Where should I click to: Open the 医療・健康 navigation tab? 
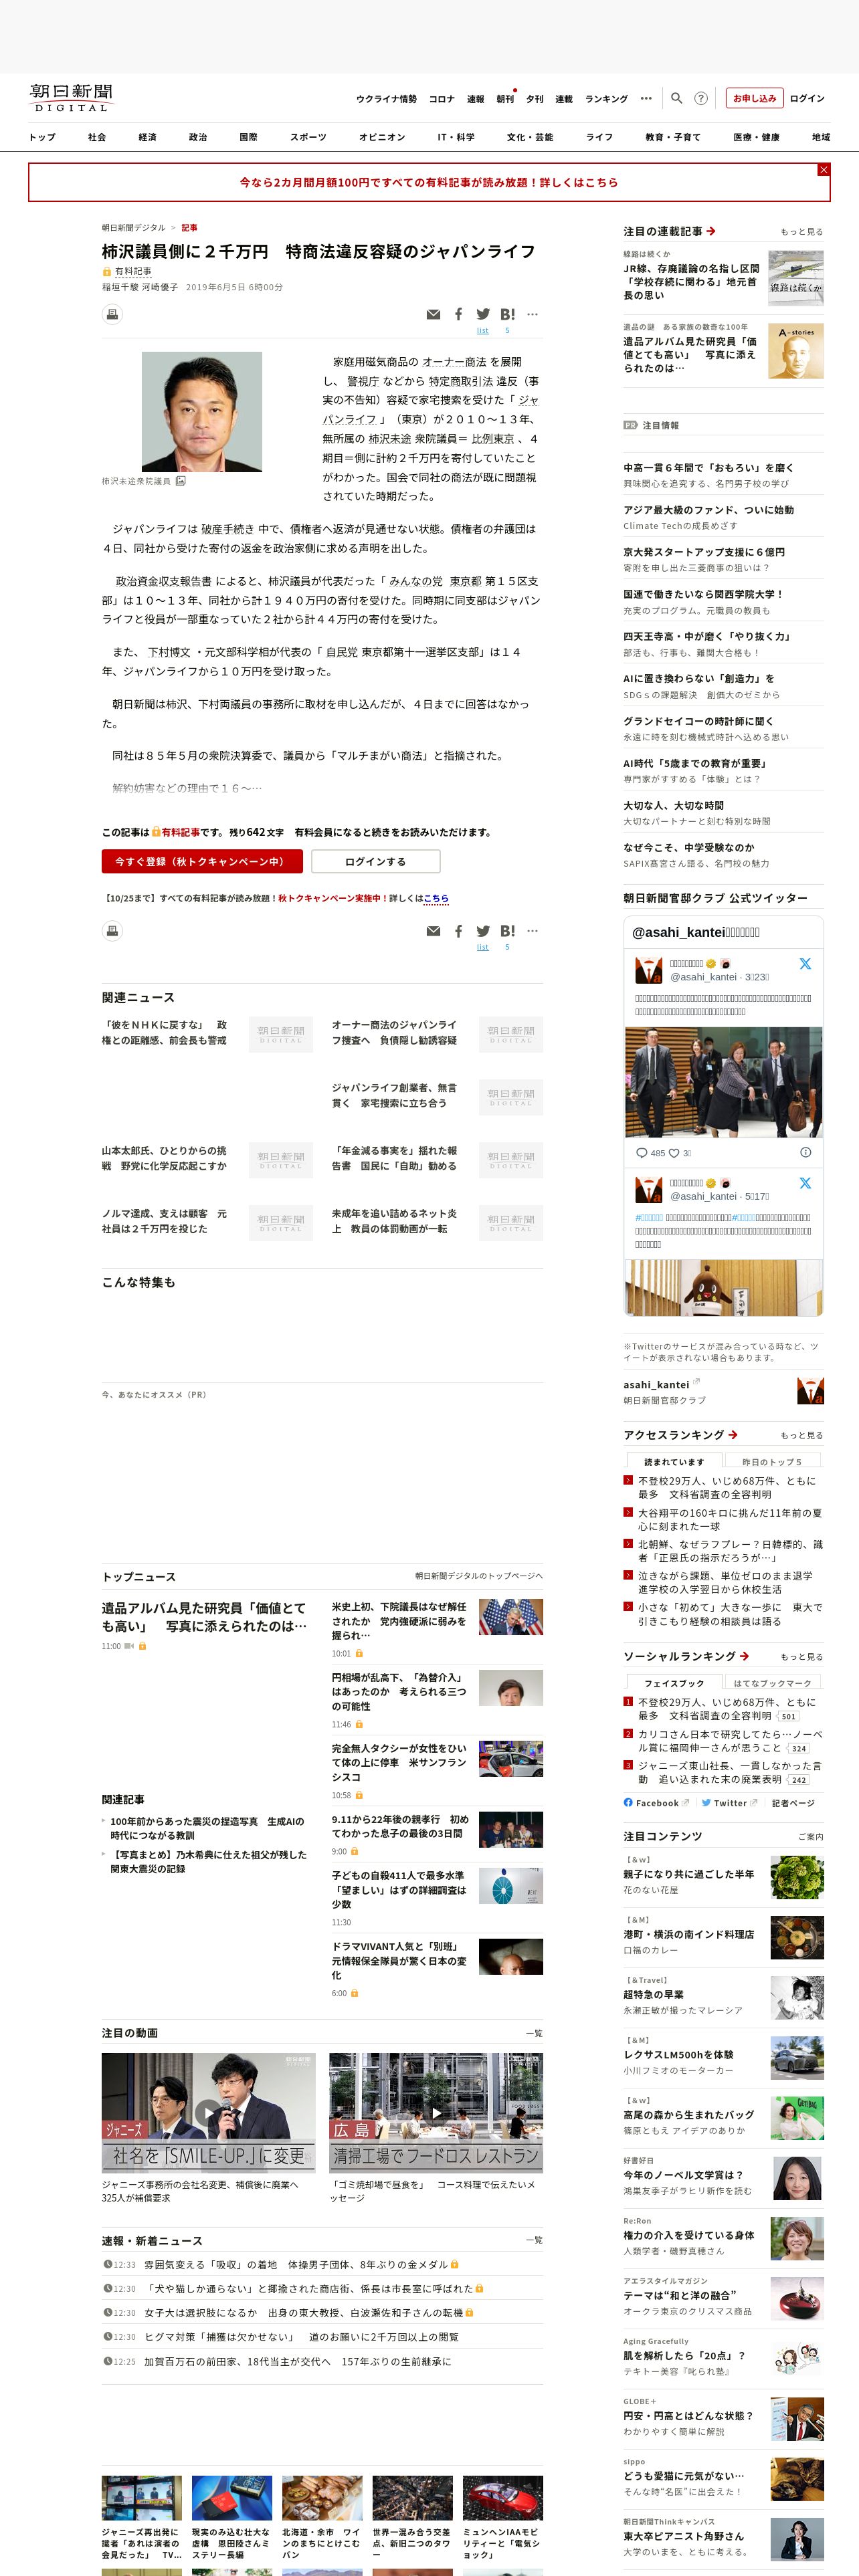756,137
